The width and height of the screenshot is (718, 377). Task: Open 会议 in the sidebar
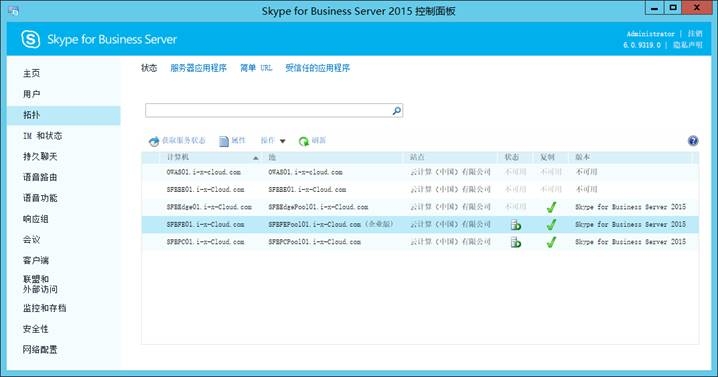(x=32, y=240)
